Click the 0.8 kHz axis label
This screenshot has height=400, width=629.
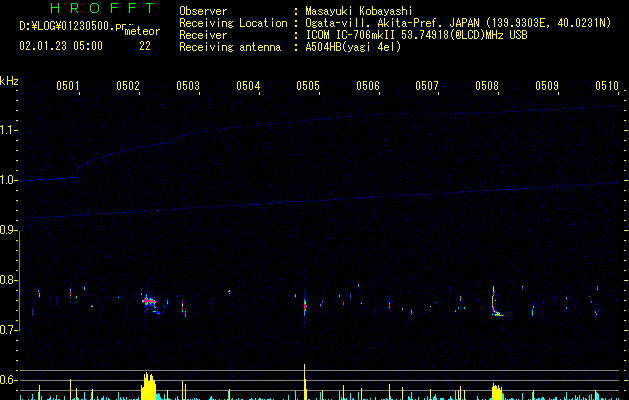(8, 280)
